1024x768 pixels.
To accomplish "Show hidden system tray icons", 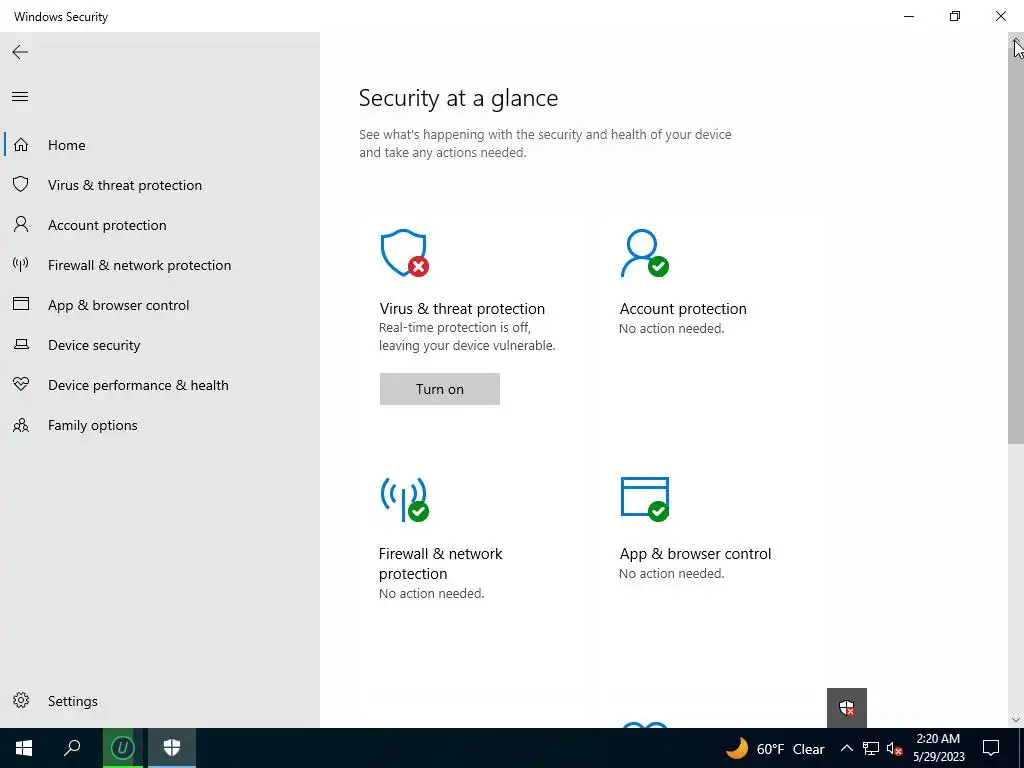I will point(846,748).
